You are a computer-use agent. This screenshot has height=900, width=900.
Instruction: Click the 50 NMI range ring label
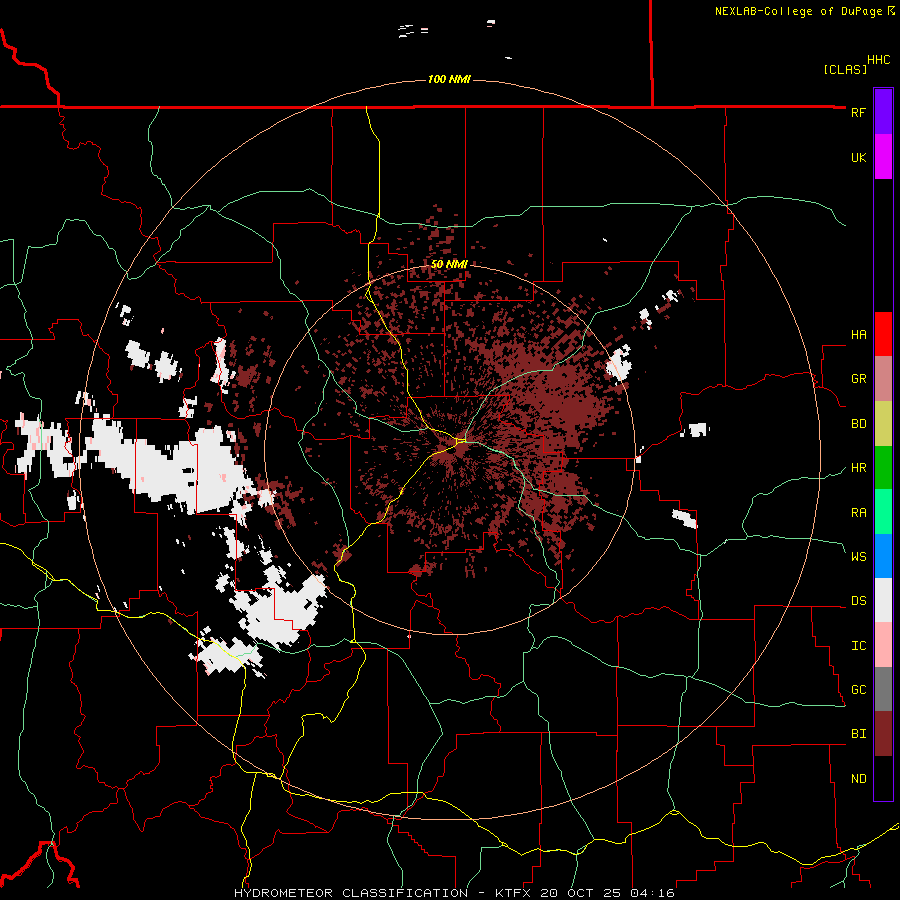coord(449,264)
